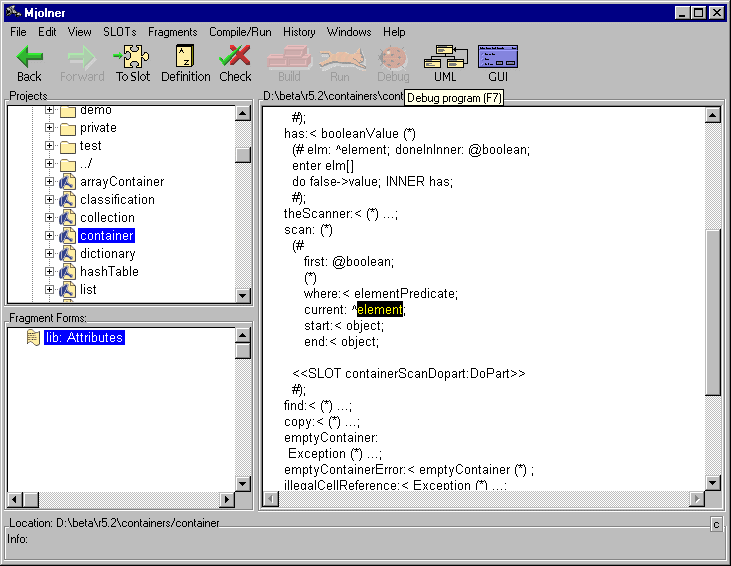Open Definition via toolbar icon
This screenshot has width=731, height=566.
point(185,57)
